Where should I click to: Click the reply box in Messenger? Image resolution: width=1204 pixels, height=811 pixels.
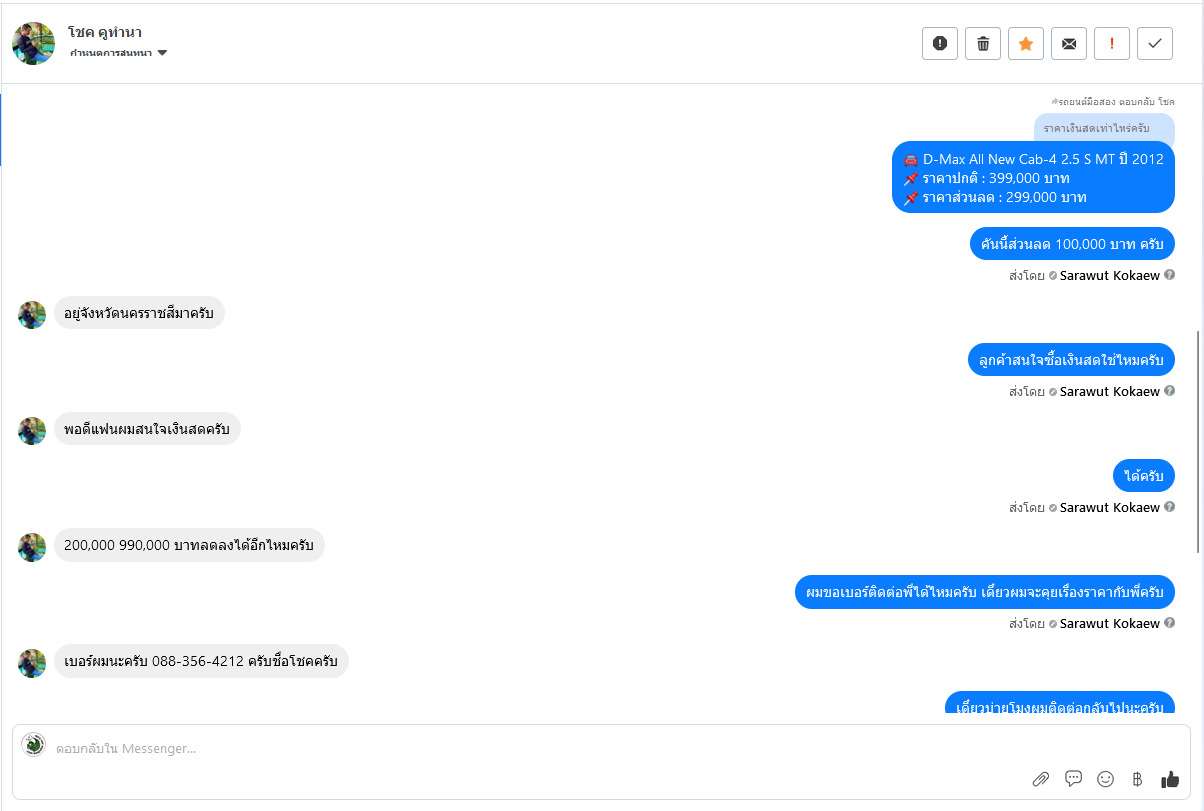pyautogui.click(x=500, y=748)
